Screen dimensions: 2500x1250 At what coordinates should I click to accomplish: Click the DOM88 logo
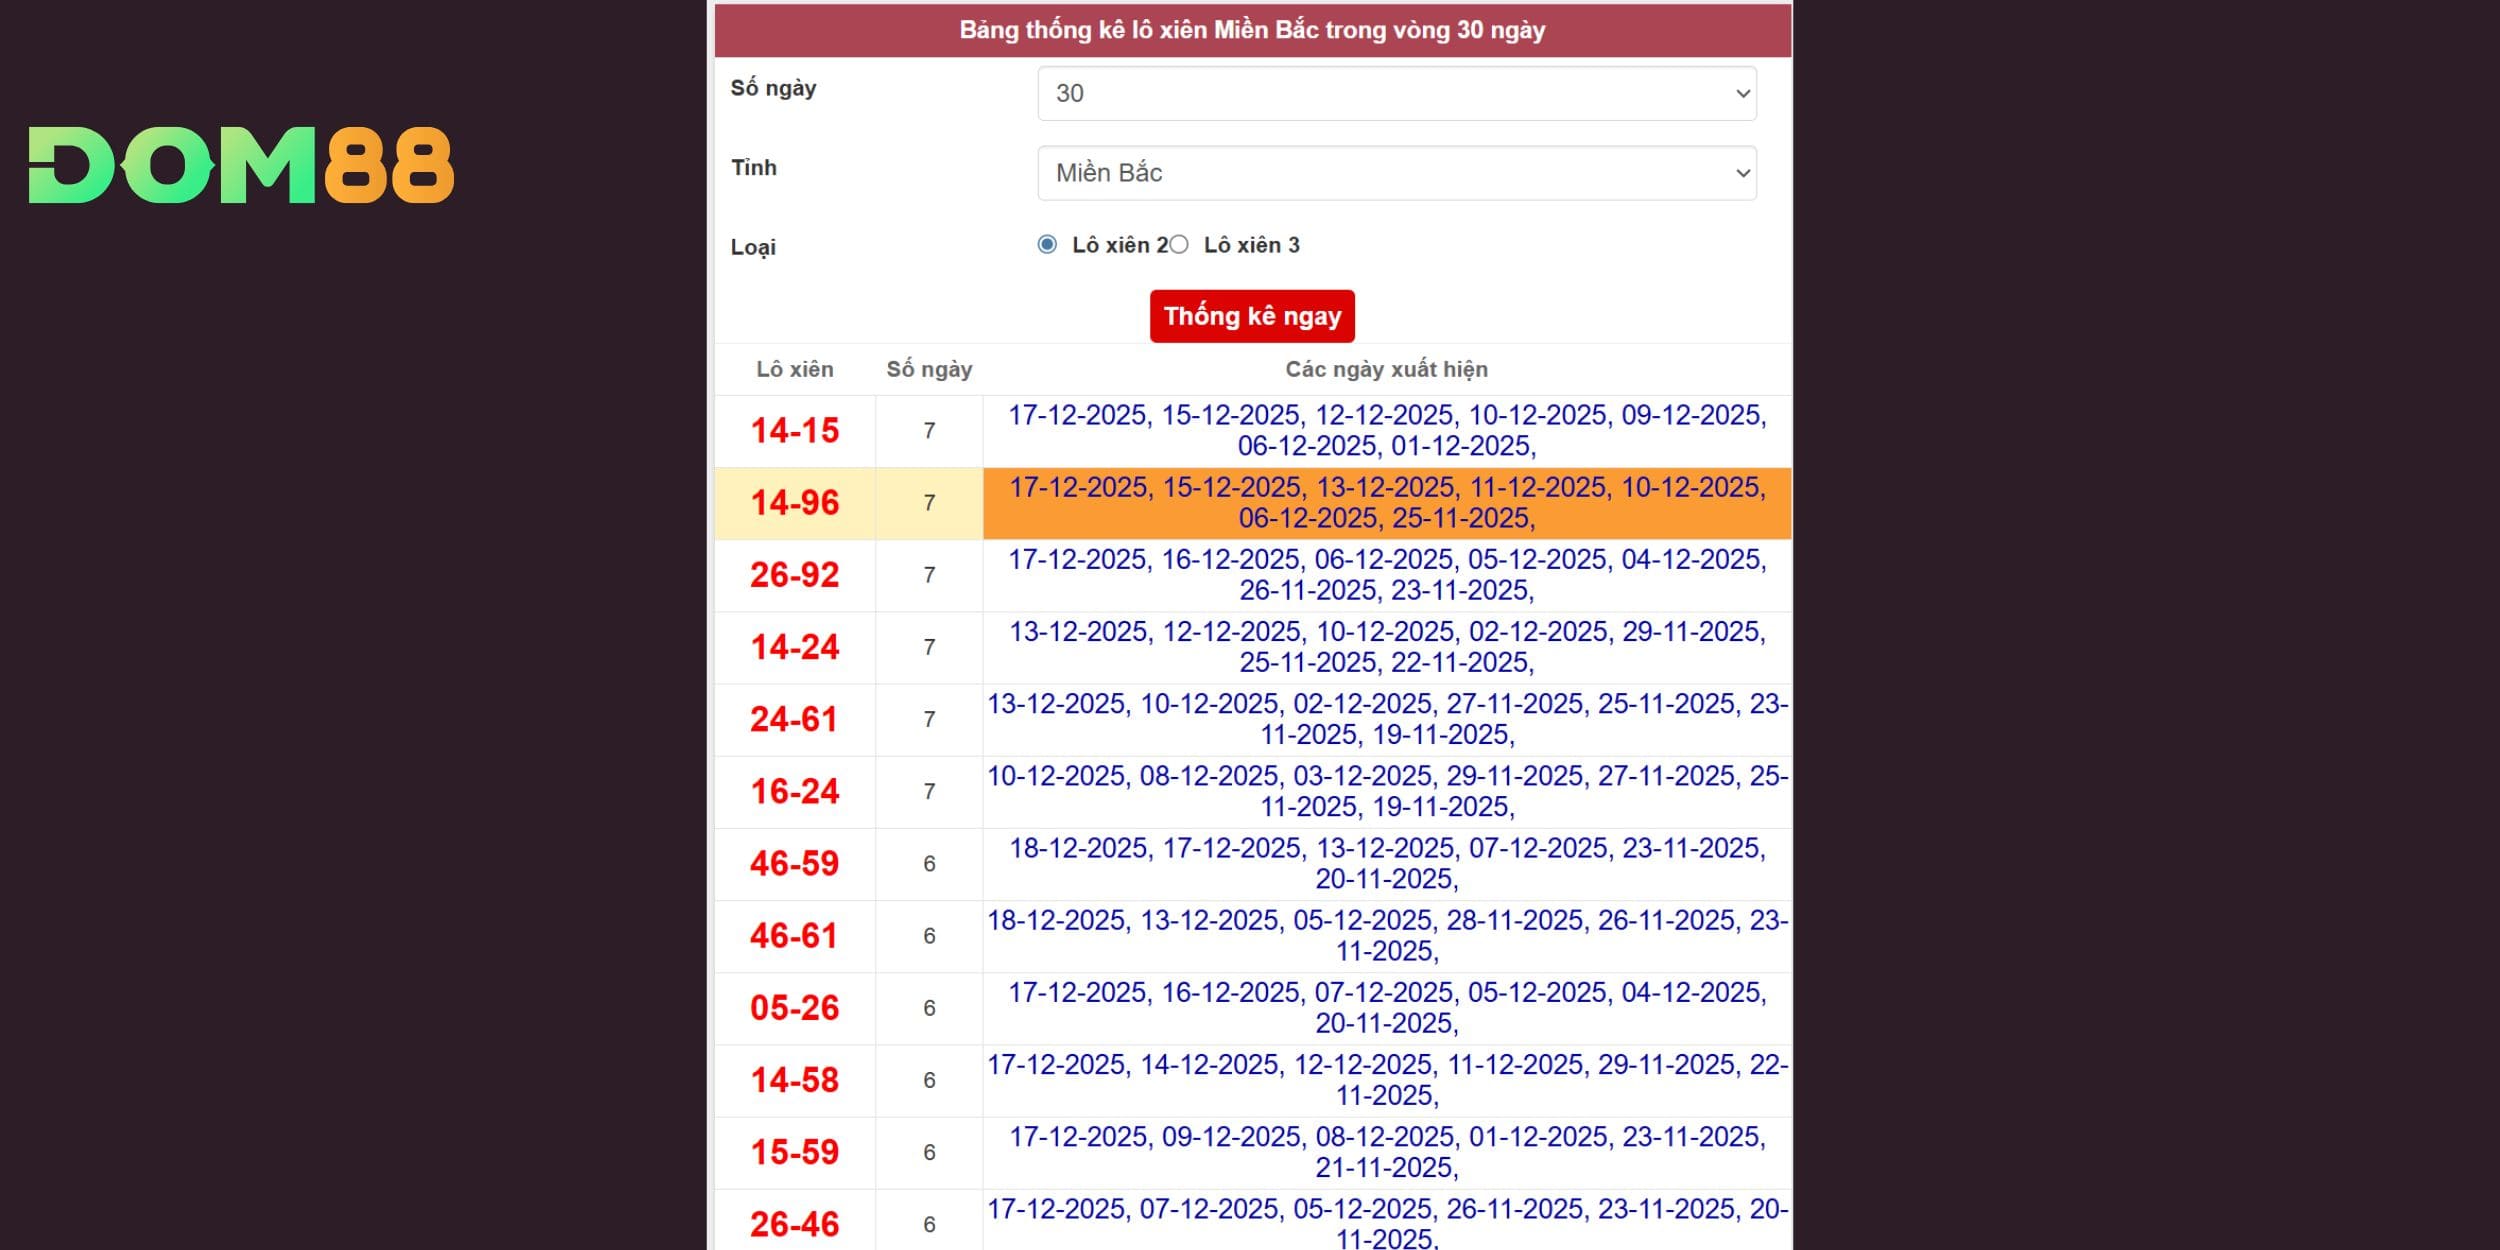[x=241, y=165]
